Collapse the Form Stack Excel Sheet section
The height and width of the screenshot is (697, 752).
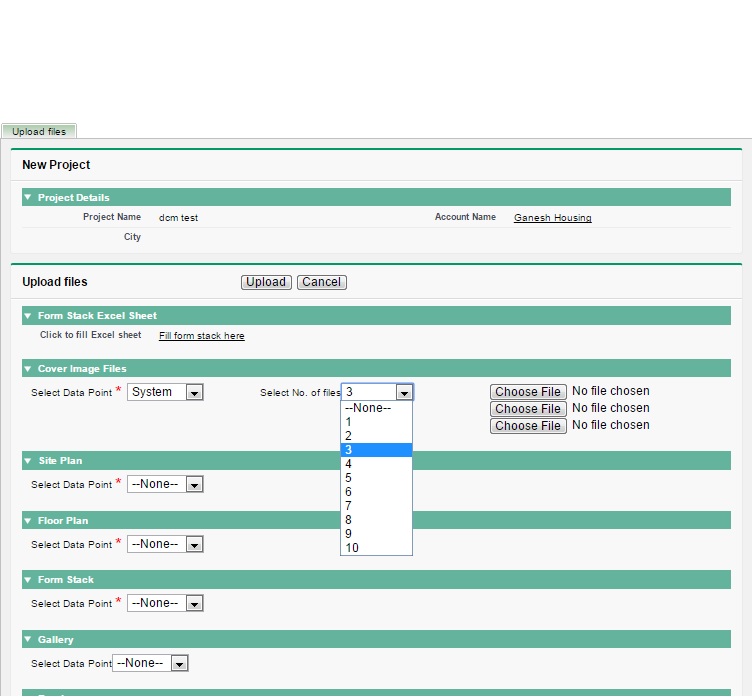point(28,316)
